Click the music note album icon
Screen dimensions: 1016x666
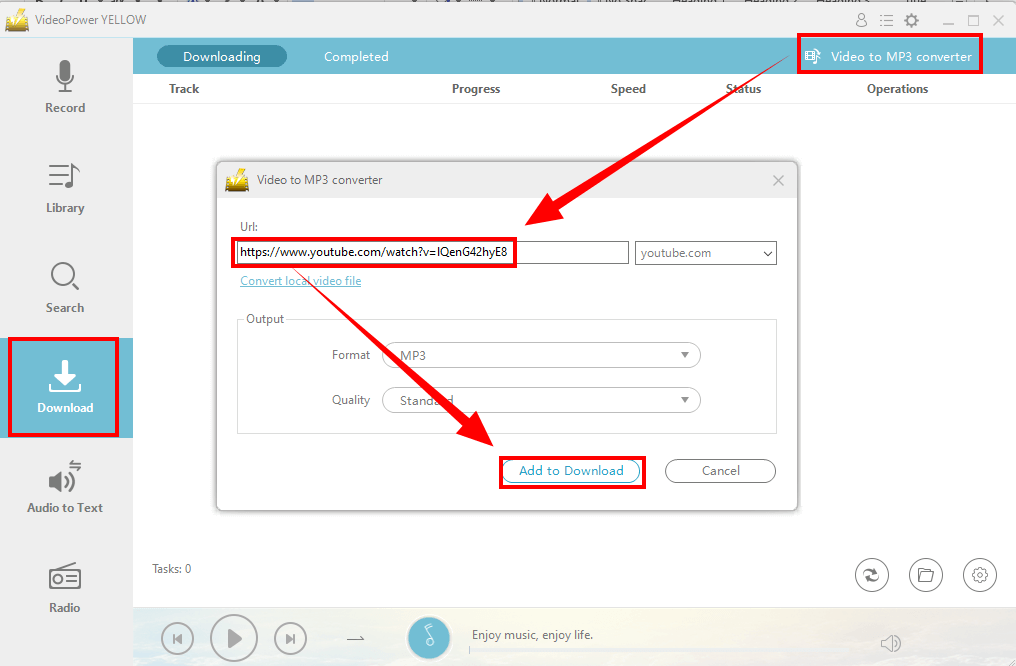[429, 637]
